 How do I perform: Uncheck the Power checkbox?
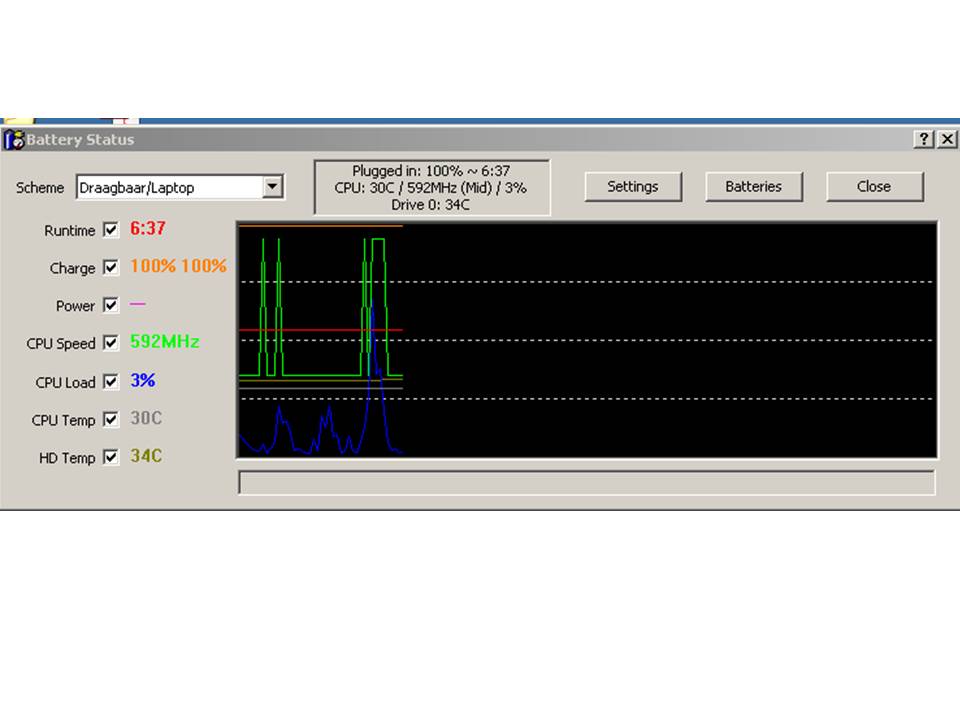[x=111, y=305]
